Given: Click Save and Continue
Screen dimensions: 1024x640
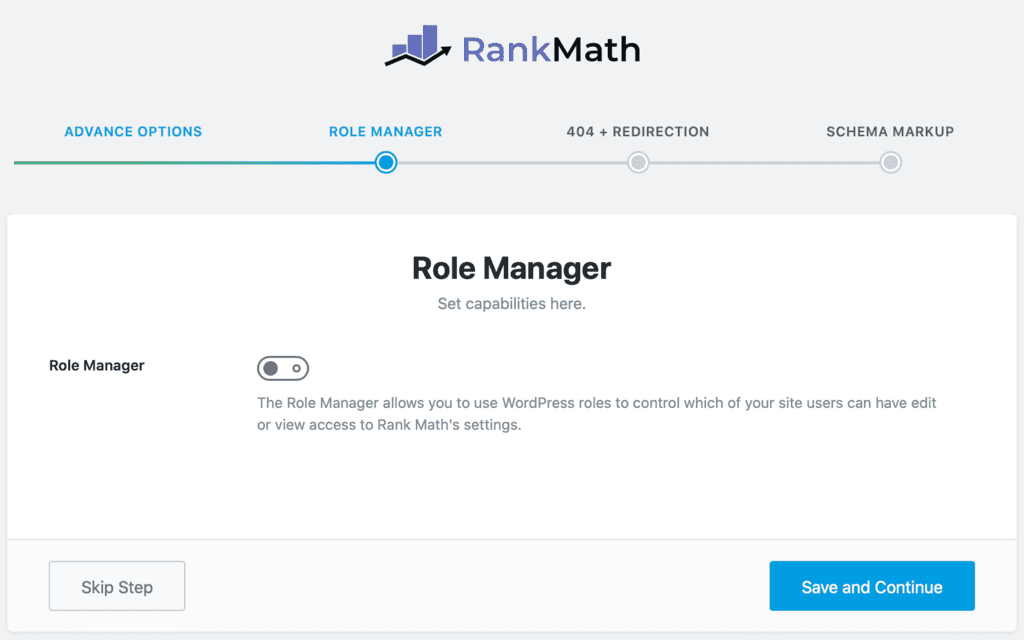Looking at the screenshot, I should [871, 586].
